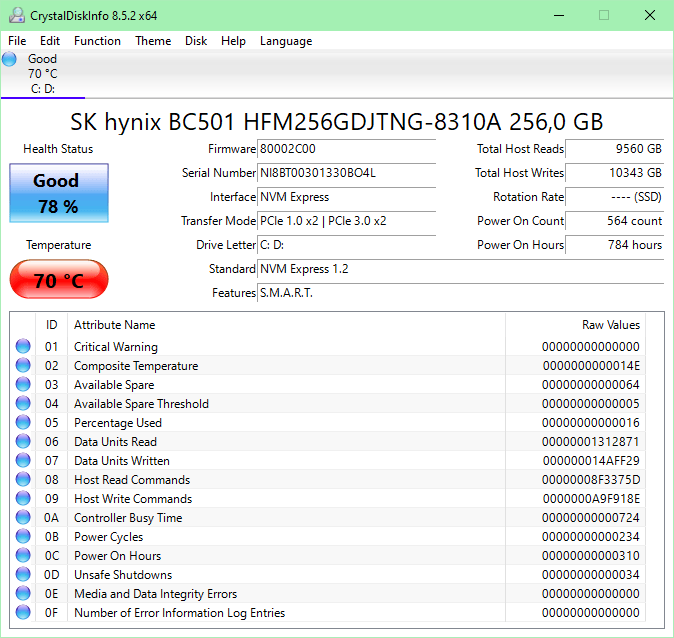Click the status orb for Power Cycles
674x638 pixels.
tap(23, 536)
